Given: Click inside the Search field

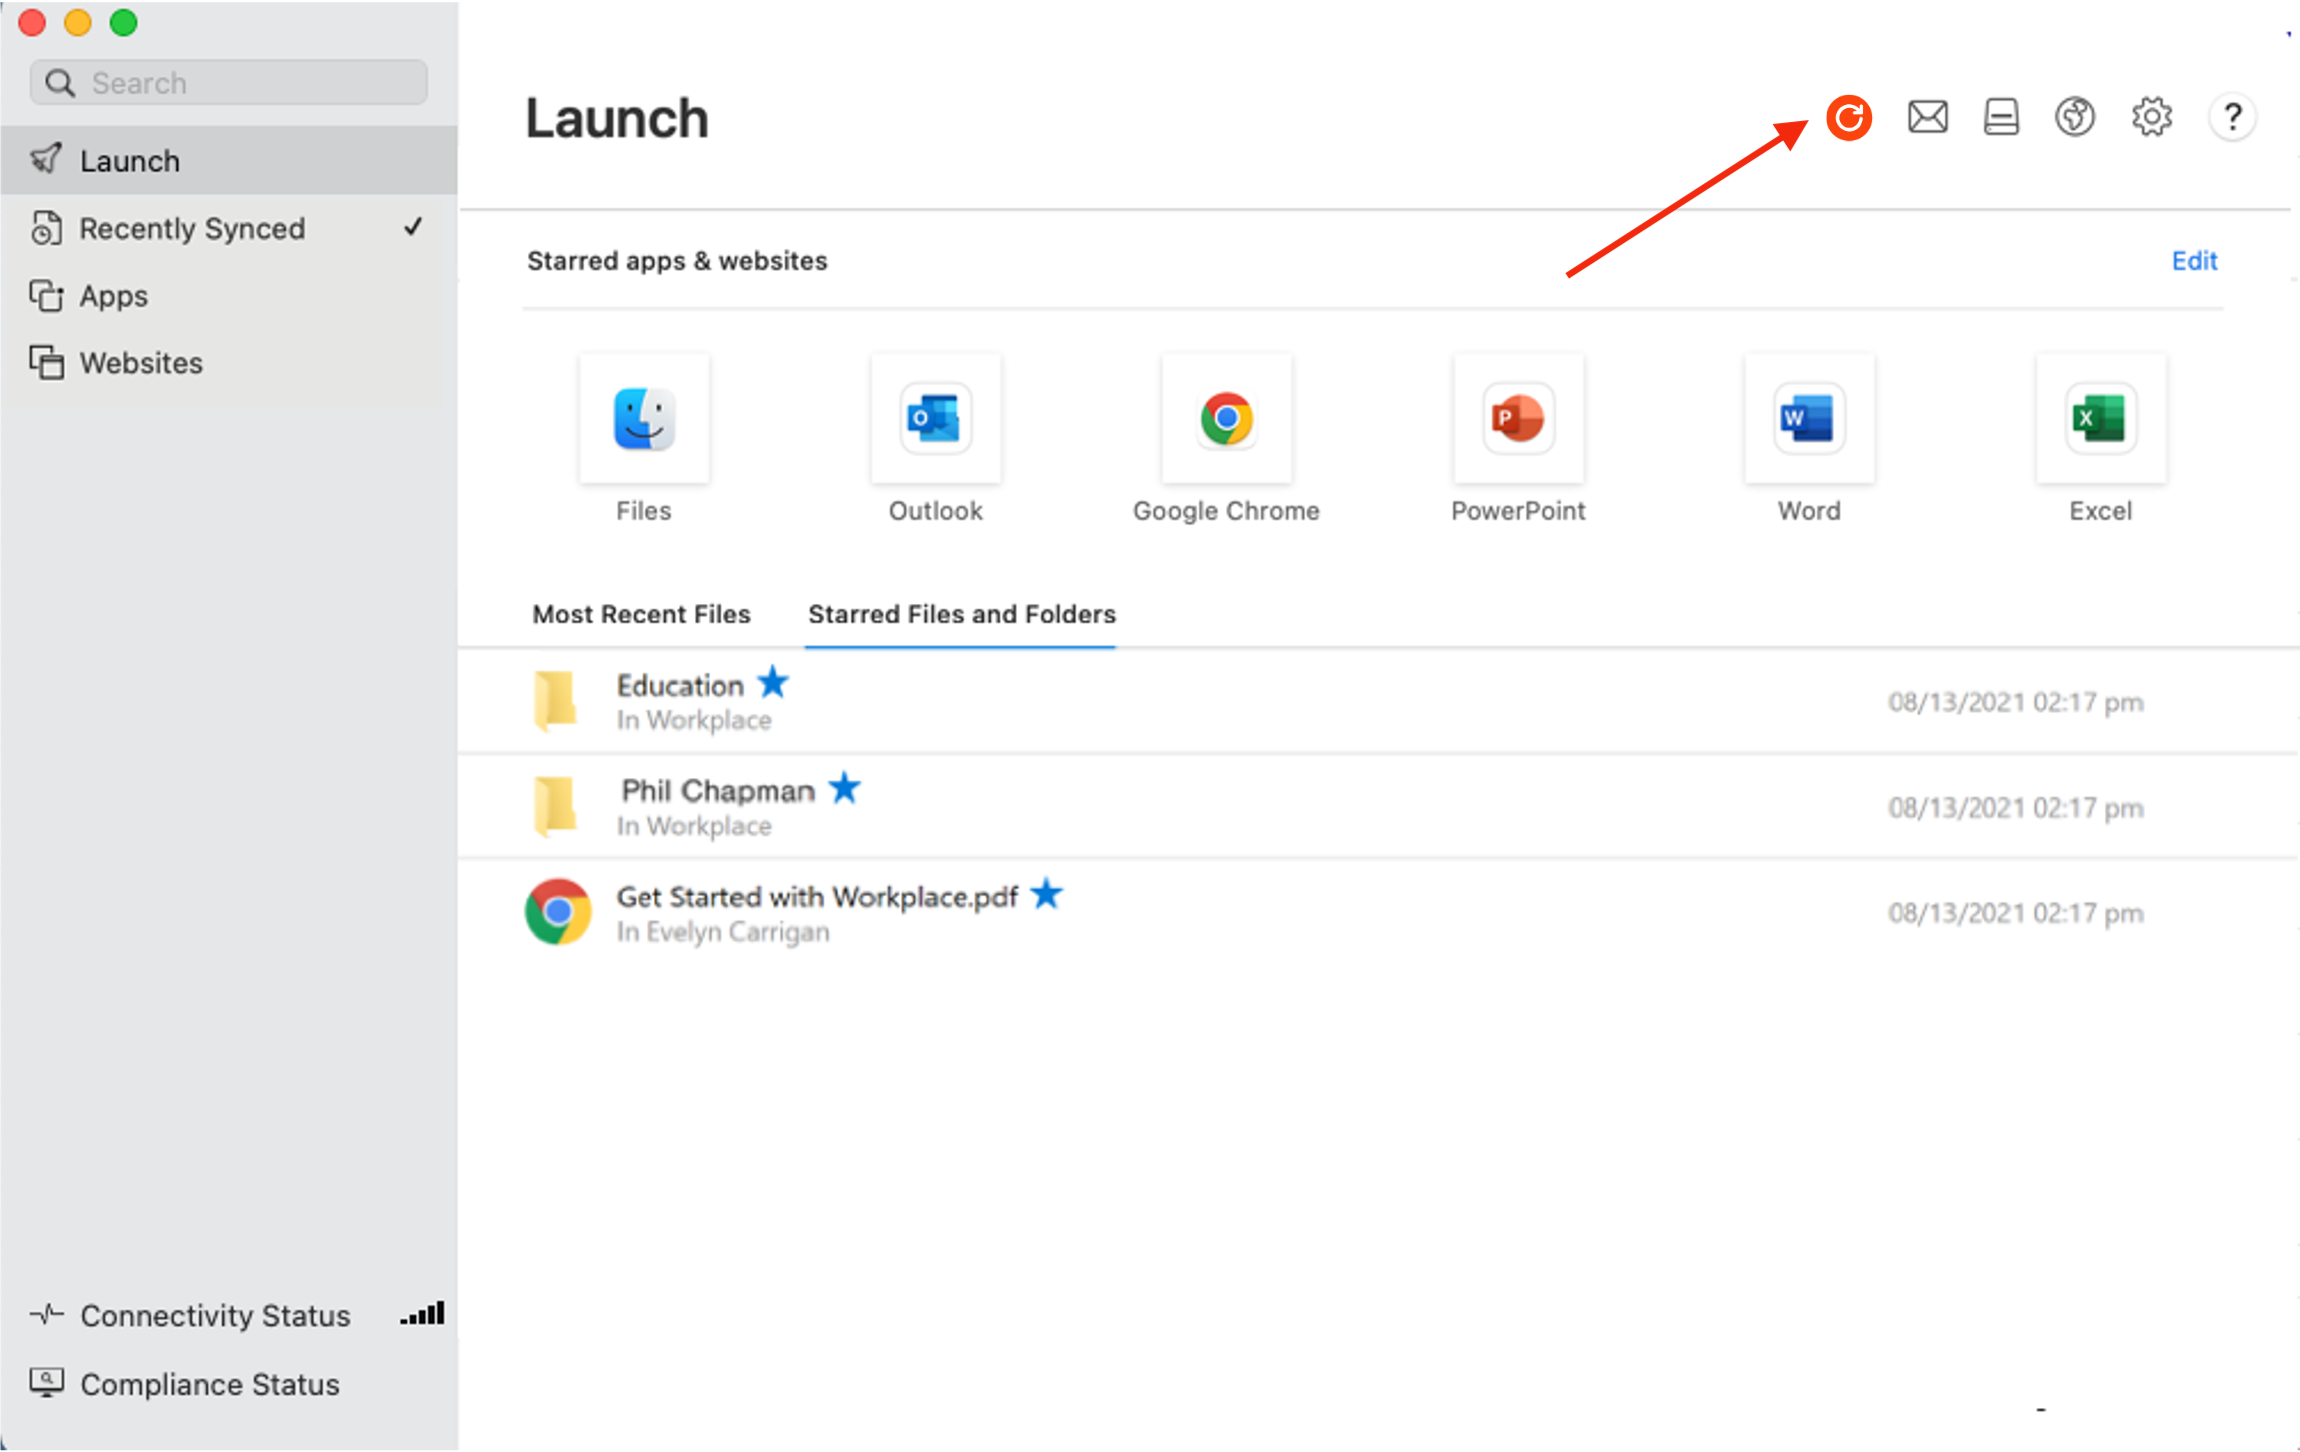Looking at the screenshot, I should pos(228,82).
